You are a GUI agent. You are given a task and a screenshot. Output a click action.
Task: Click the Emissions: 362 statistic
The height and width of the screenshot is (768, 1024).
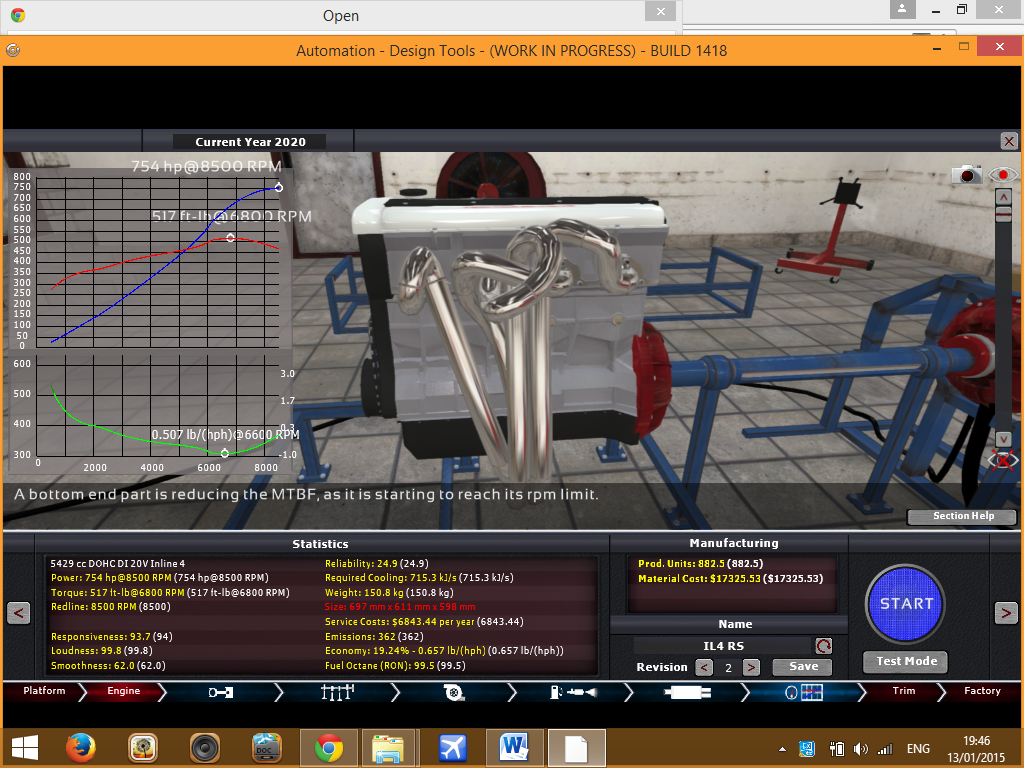coord(374,636)
